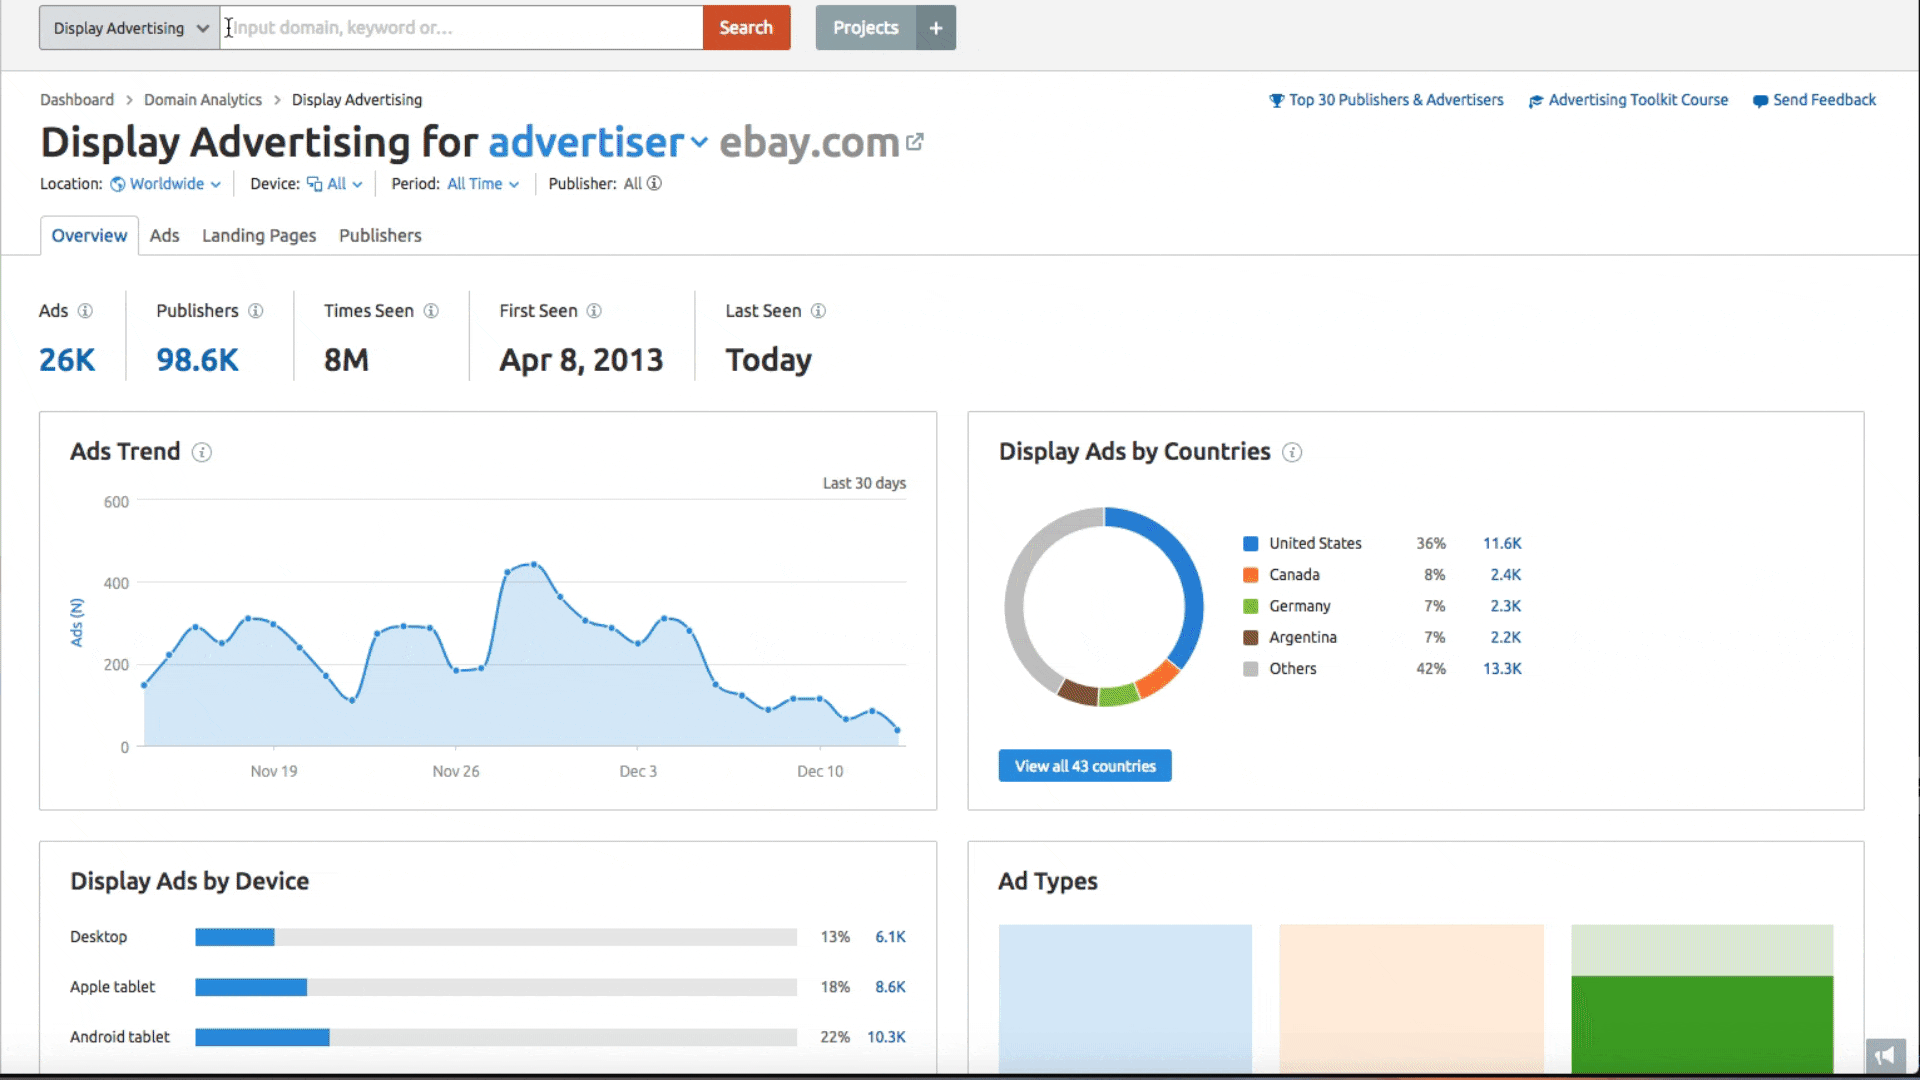Open the Device All dropdown
The width and height of the screenshot is (1920, 1080).
pos(344,184)
